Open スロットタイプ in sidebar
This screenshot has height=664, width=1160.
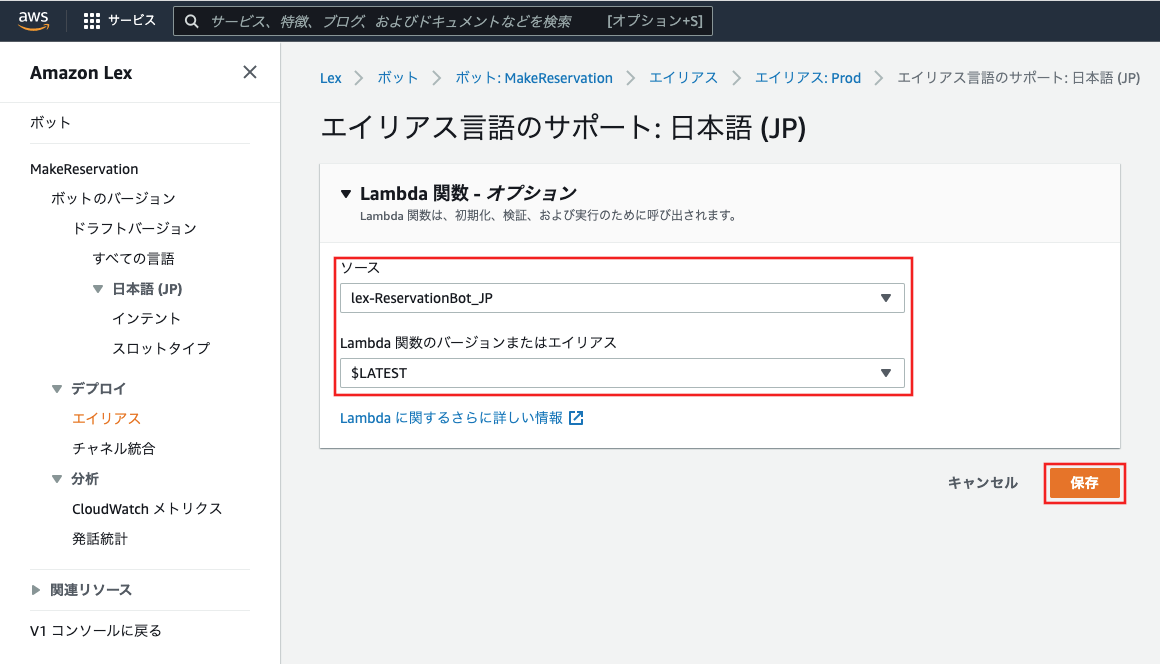click(x=161, y=348)
